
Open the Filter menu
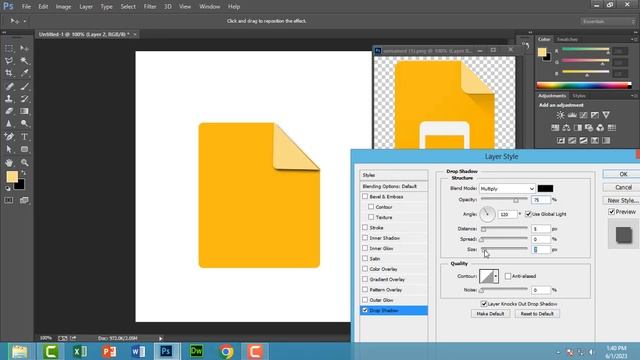tap(150, 7)
